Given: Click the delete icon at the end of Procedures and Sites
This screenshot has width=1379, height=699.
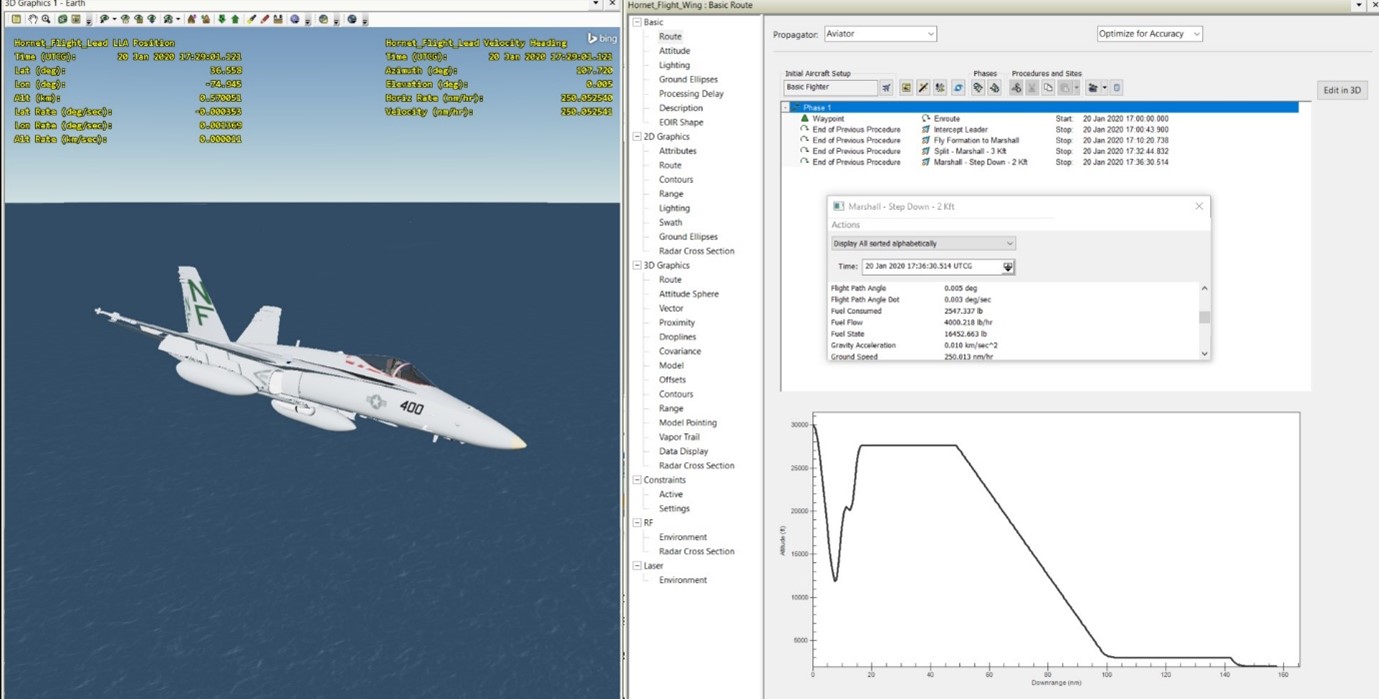Looking at the screenshot, I should 1116,87.
